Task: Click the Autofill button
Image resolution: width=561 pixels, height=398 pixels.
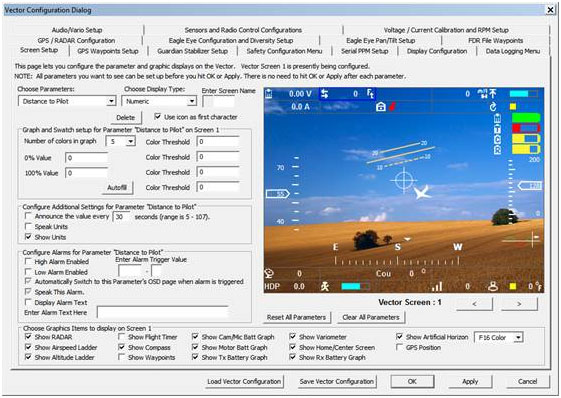Action: [x=117, y=188]
